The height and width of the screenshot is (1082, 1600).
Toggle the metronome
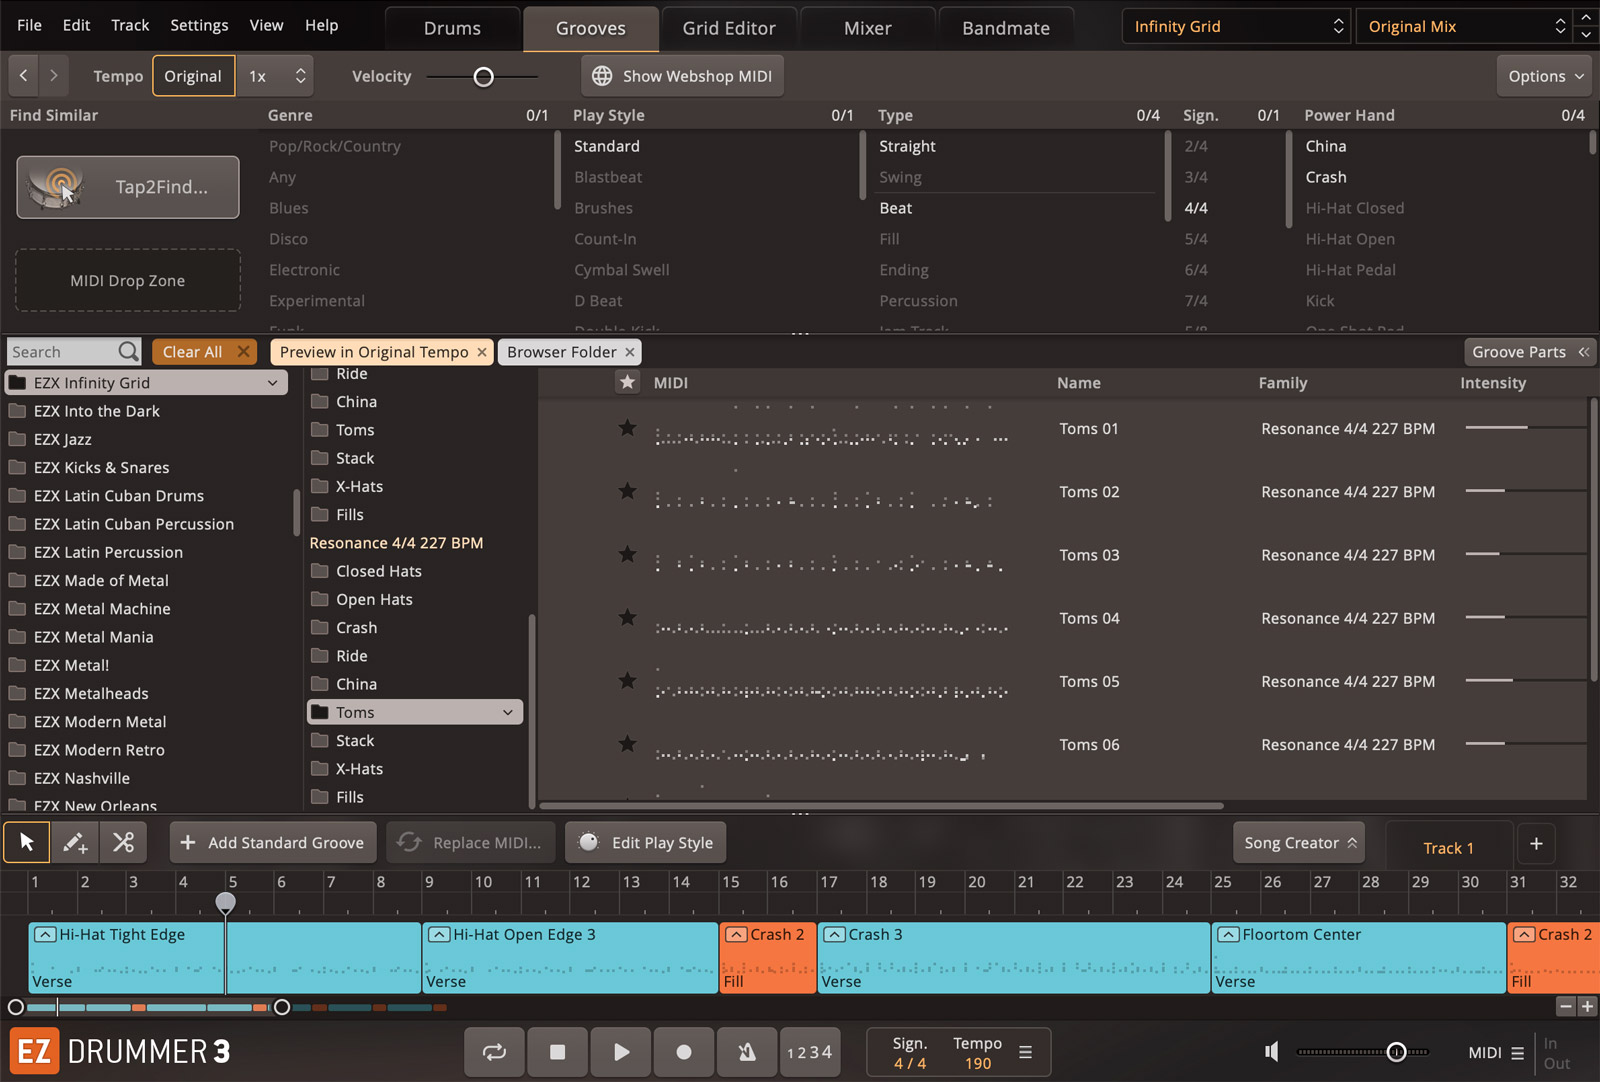746,1052
